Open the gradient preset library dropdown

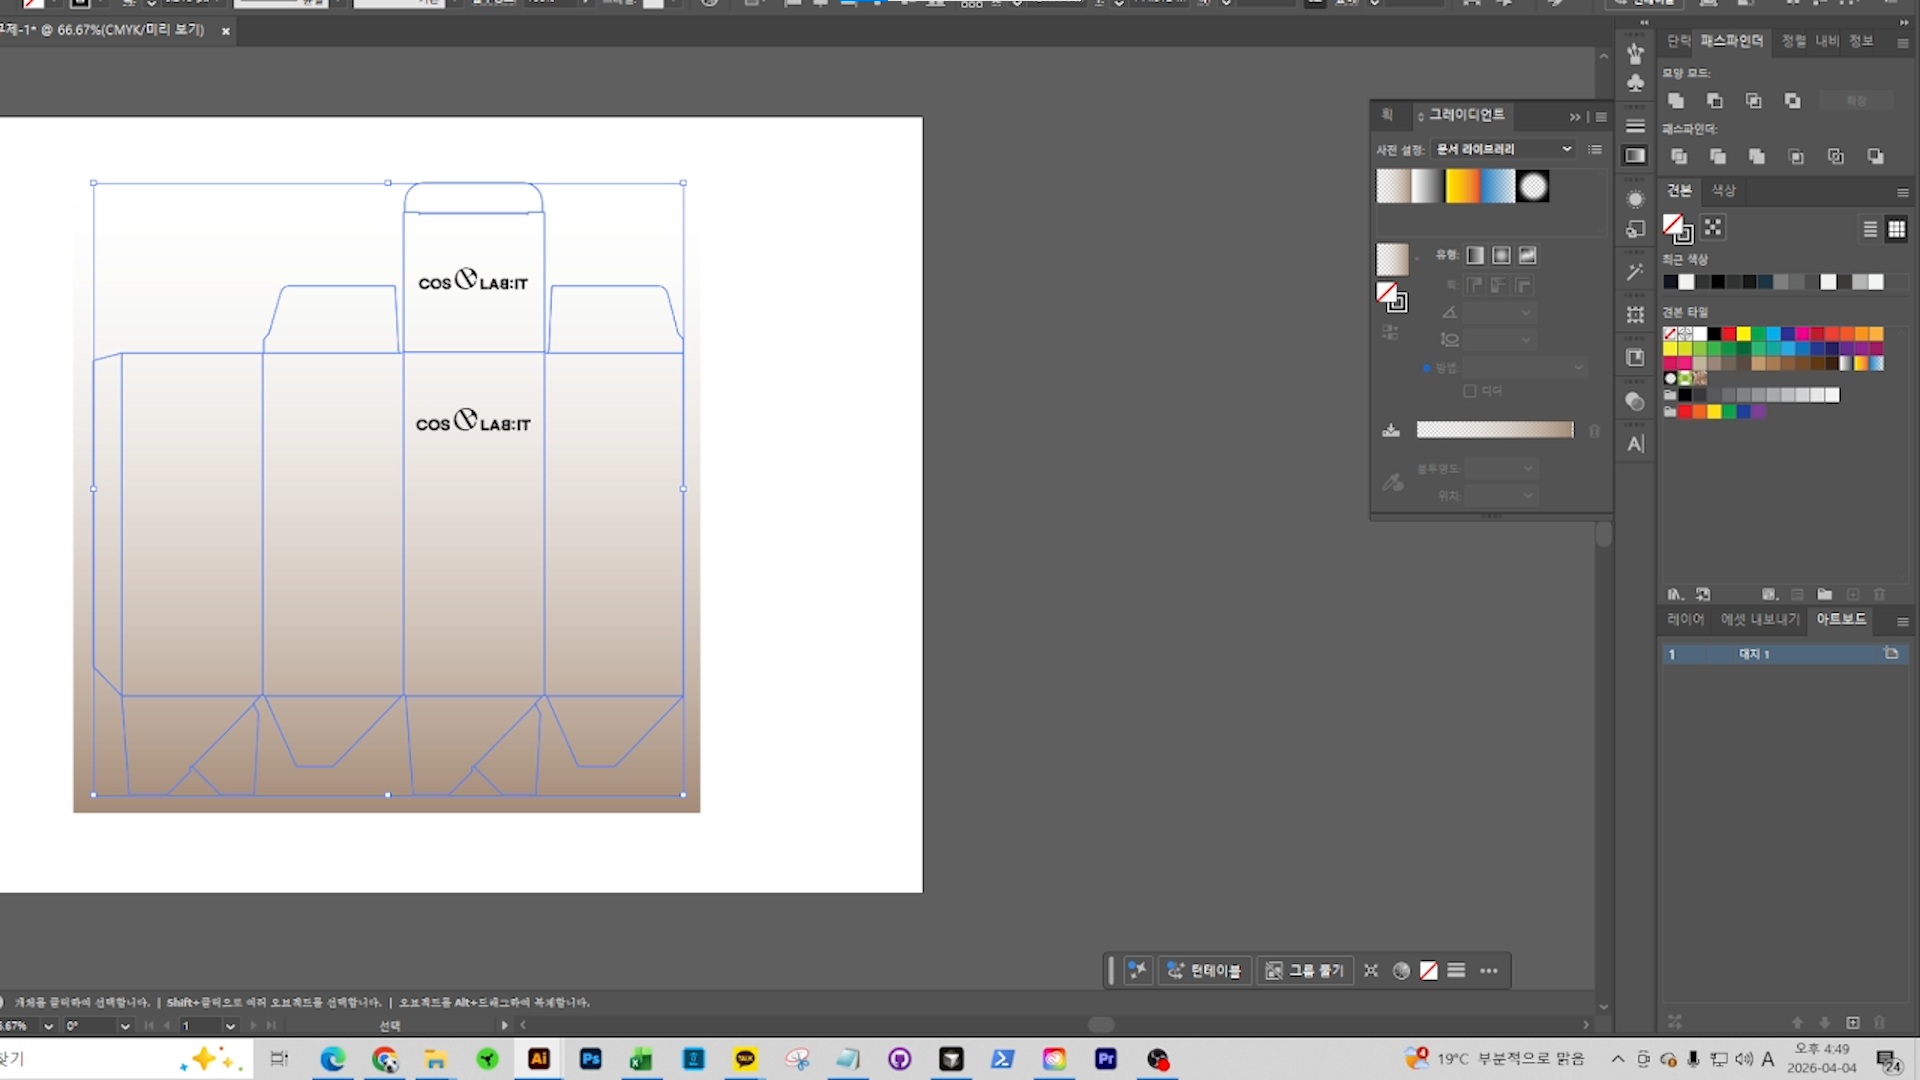[x=1504, y=149]
